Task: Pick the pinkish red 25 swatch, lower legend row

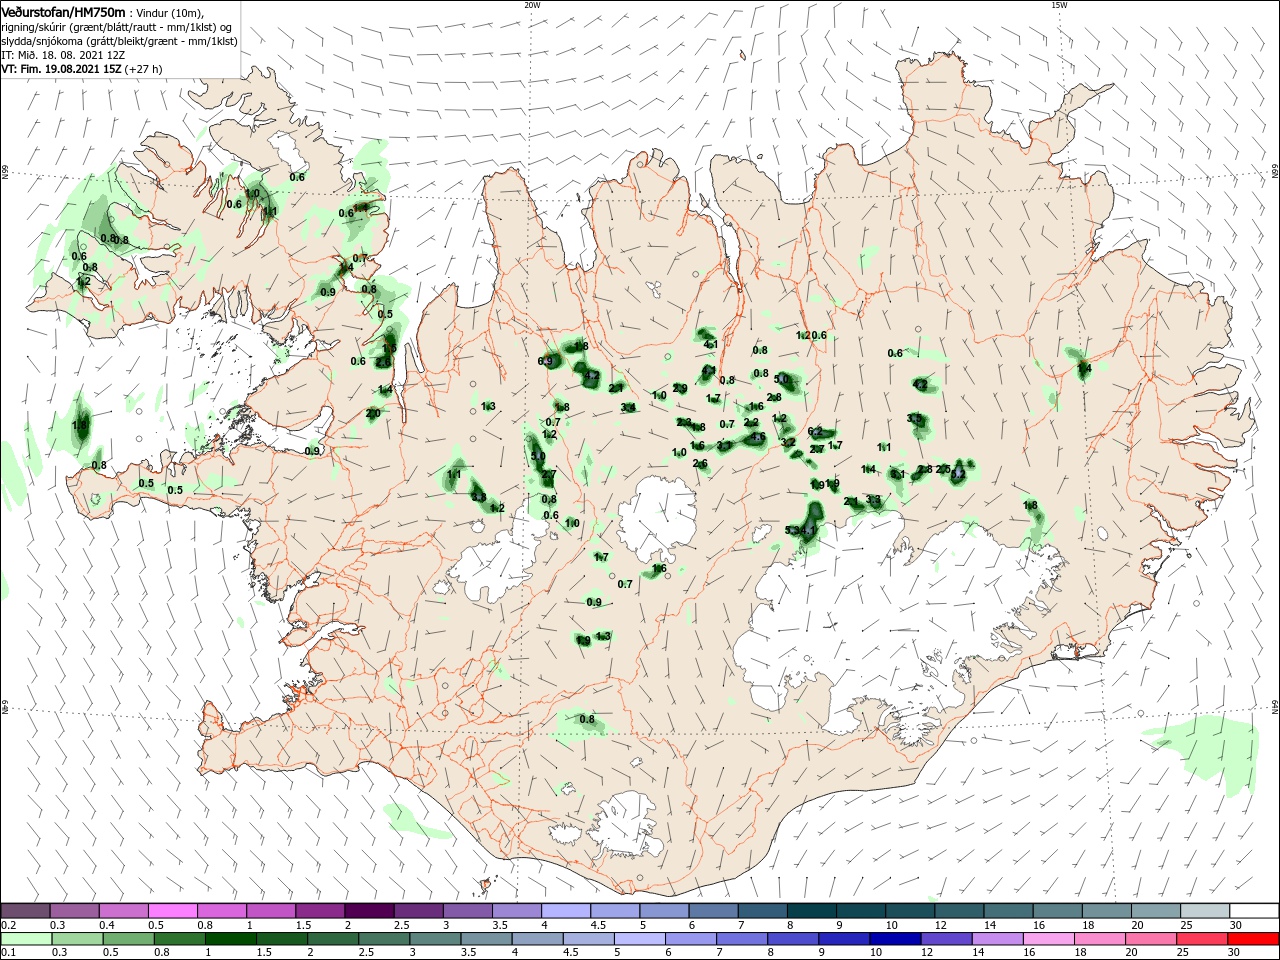Action: point(1202,939)
